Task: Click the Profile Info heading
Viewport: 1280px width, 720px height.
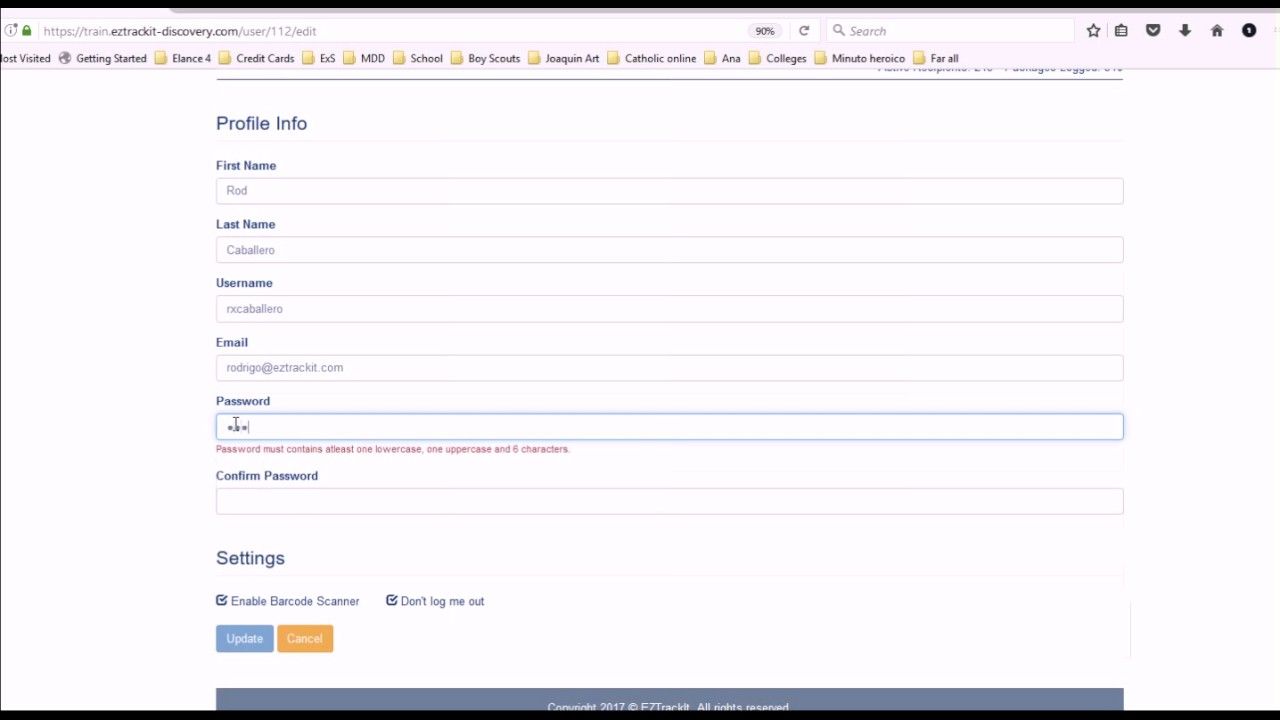Action: tap(261, 124)
